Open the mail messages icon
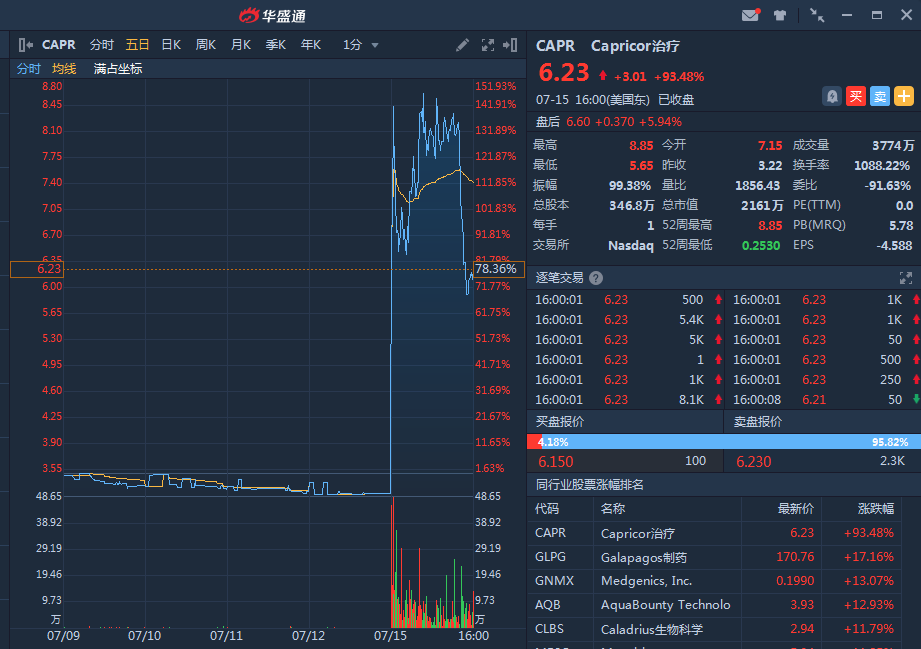The height and width of the screenshot is (649, 921). [750, 15]
